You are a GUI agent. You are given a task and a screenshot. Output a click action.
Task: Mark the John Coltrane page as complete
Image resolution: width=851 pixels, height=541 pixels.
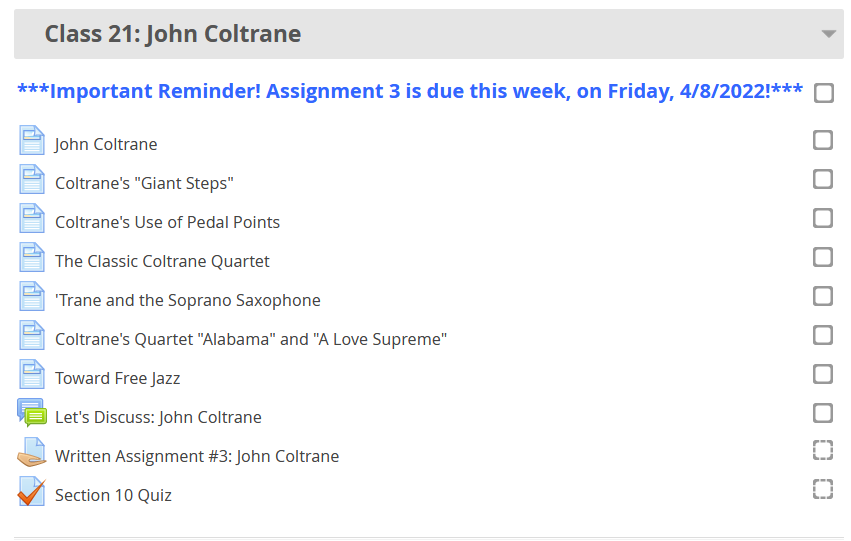click(823, 140)
